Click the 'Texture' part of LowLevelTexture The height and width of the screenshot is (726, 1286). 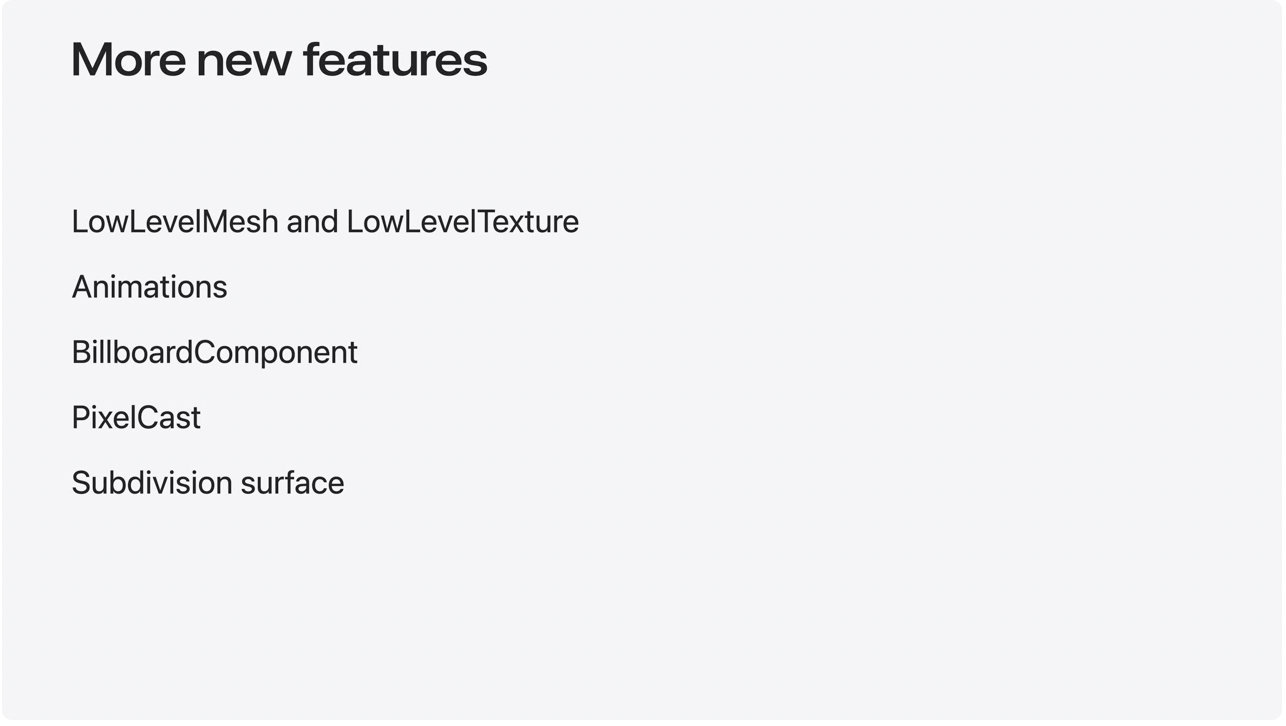528,221
